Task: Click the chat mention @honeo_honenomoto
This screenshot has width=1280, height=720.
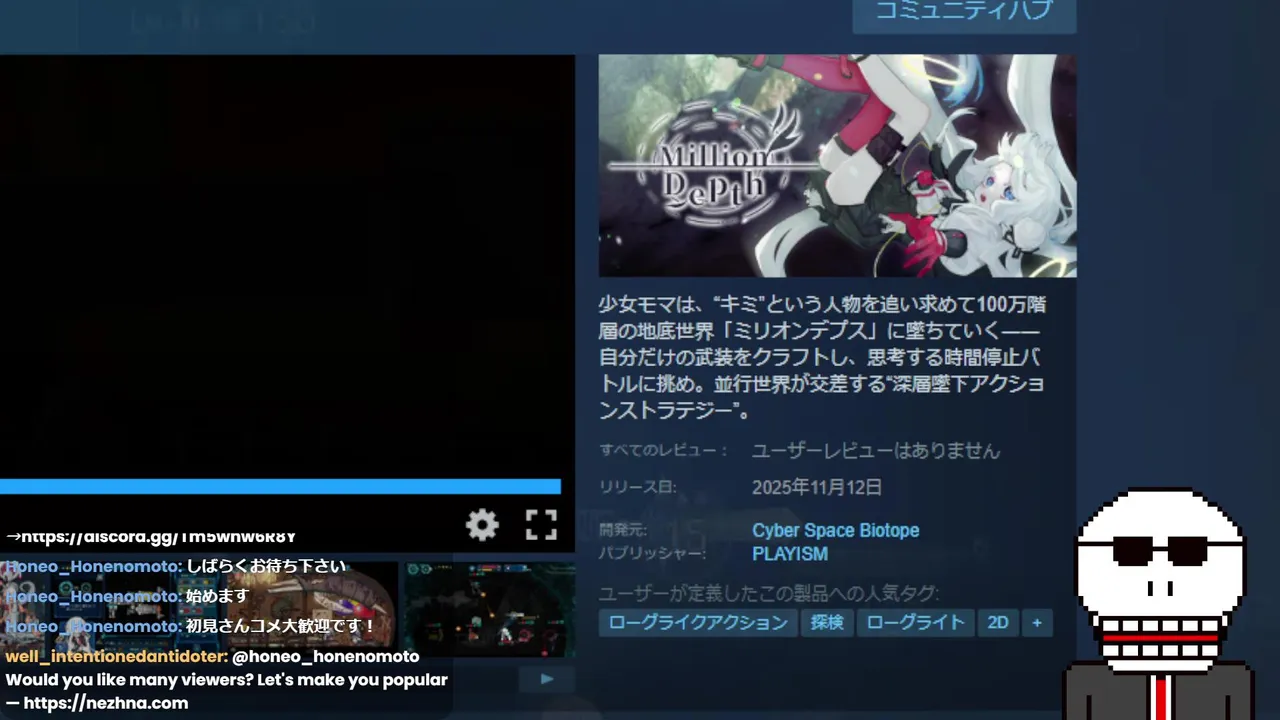Action: [325, 657]
